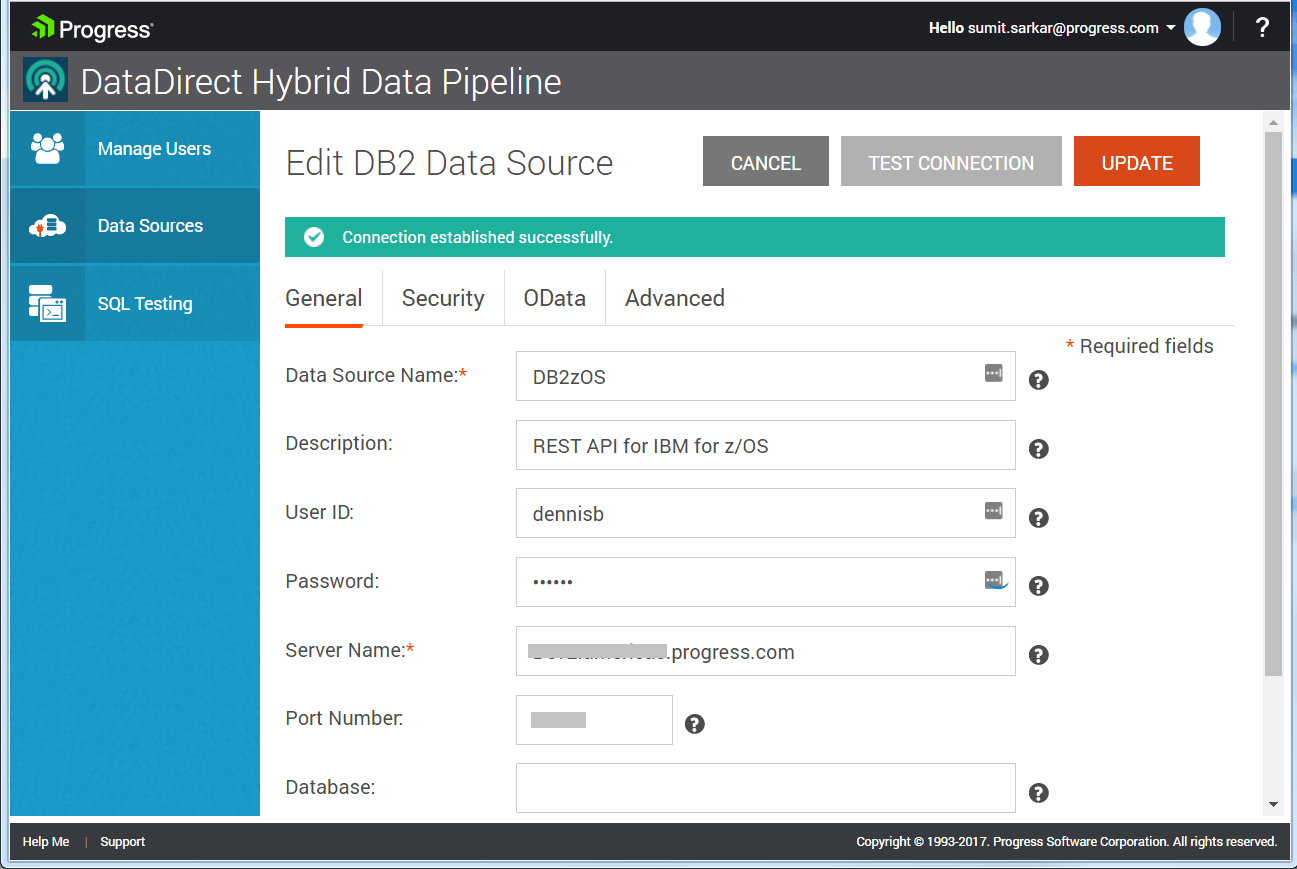Click the UPDATE button

1136,161
